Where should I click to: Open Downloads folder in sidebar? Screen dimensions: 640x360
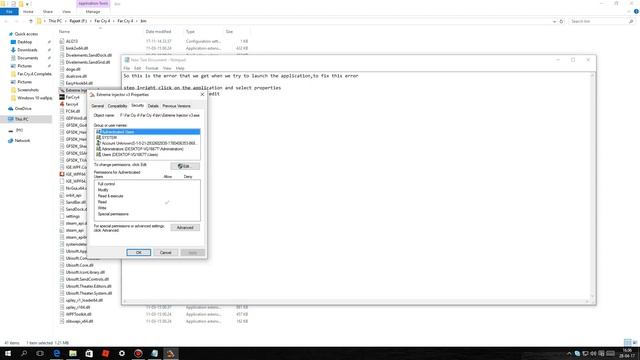(27, 50)
